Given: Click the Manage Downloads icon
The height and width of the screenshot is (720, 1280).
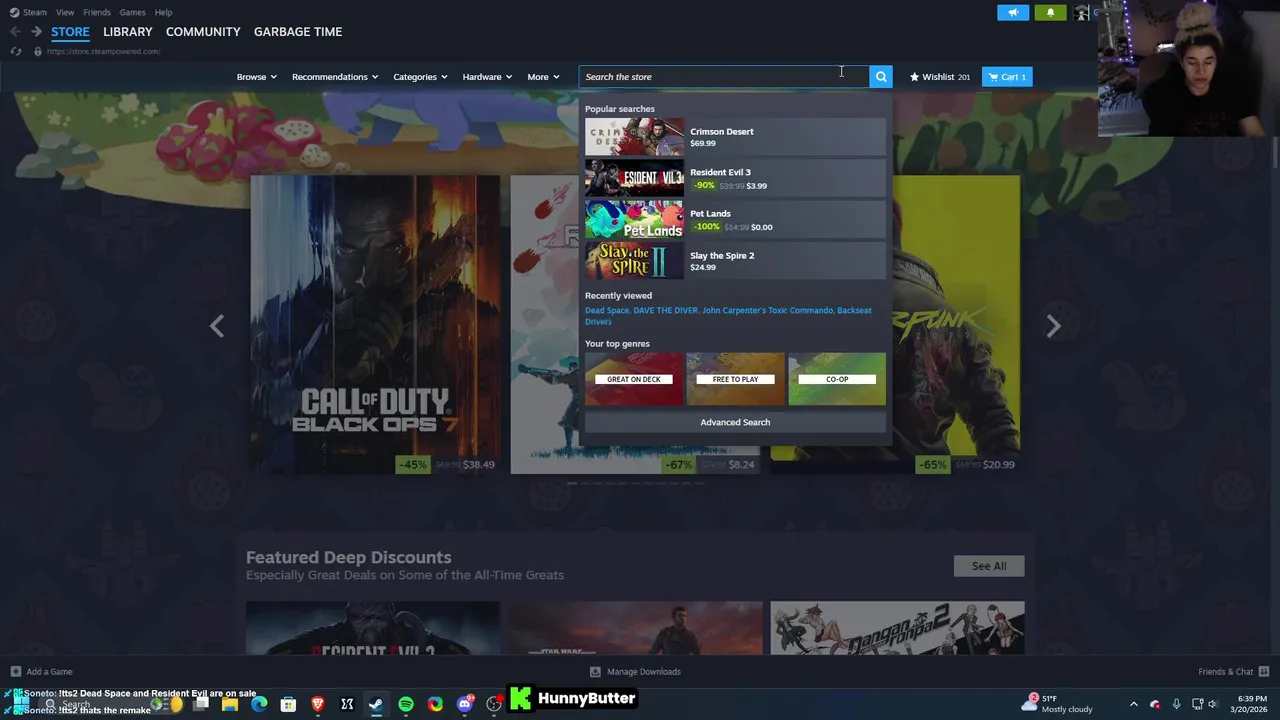Looking at the screenshot, I should coord(595,672).
